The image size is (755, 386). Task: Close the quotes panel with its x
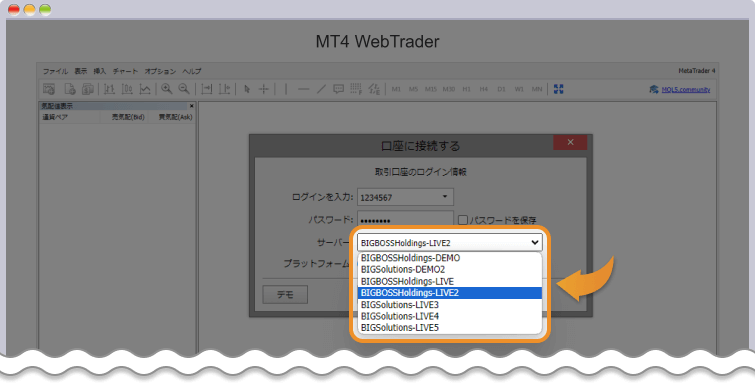coord(192,106)
